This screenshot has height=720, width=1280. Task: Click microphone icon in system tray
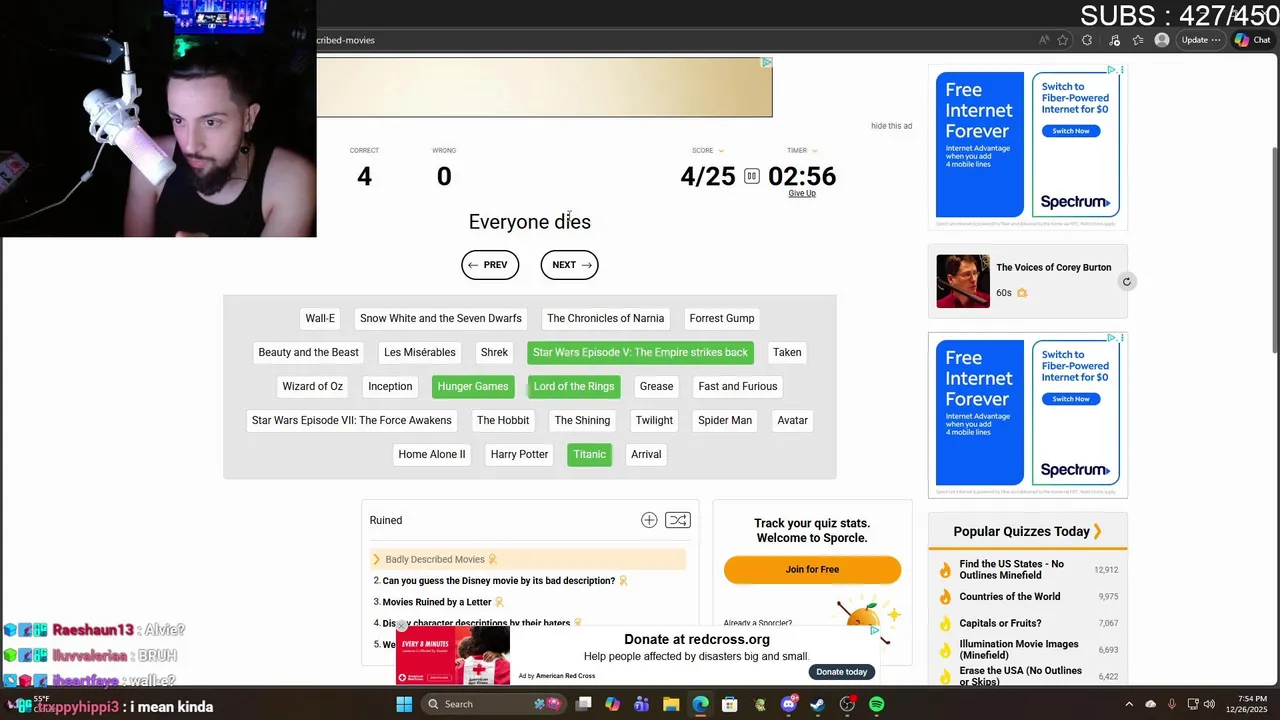click(1171, 704)
